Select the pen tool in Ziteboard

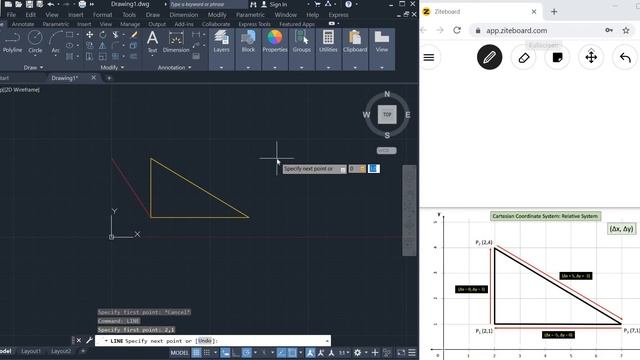point(489,57)
